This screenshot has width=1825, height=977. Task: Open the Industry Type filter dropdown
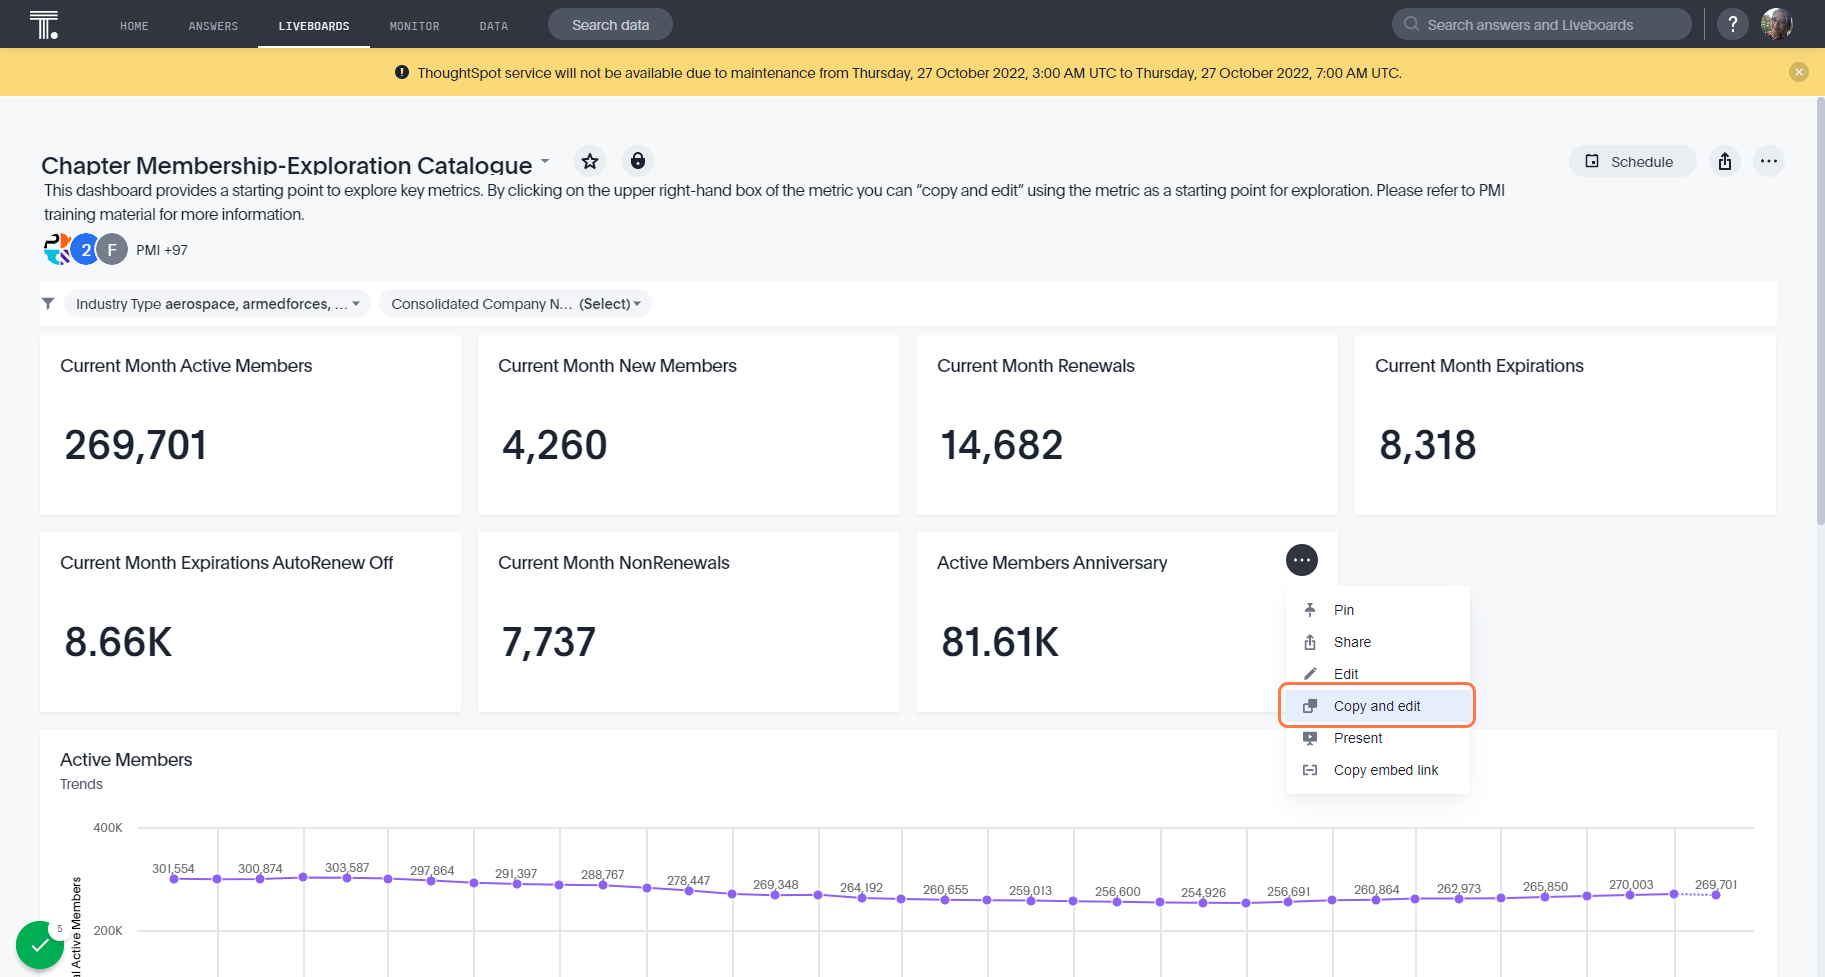tap(217, 303)
